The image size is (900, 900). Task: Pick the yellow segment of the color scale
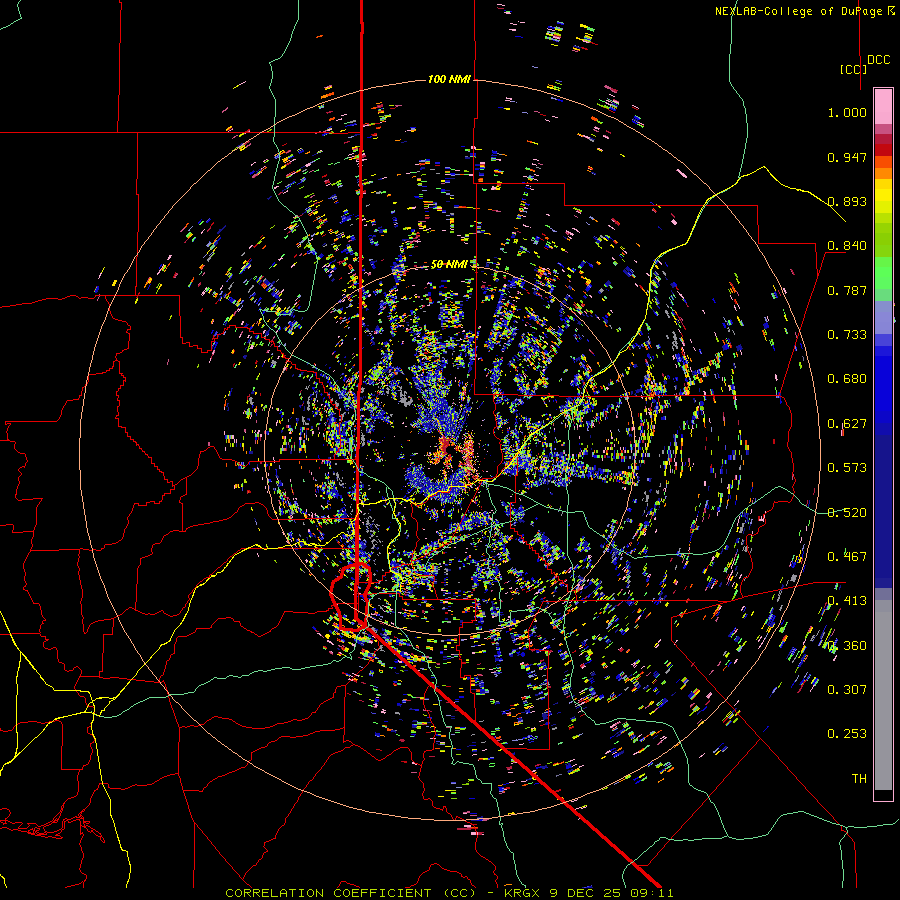coord(883,196)
